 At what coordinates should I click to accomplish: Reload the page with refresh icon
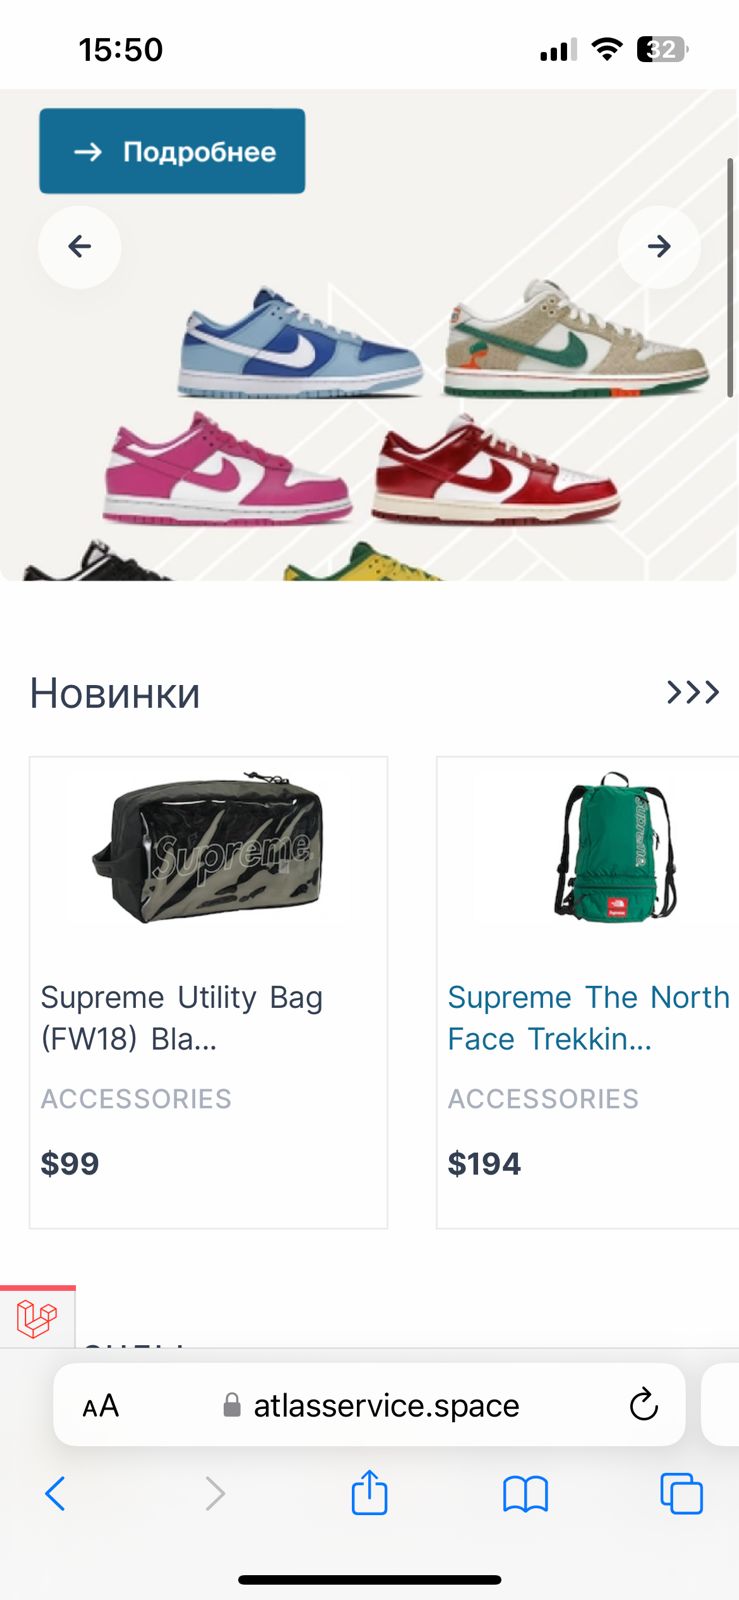(644, 1405)
